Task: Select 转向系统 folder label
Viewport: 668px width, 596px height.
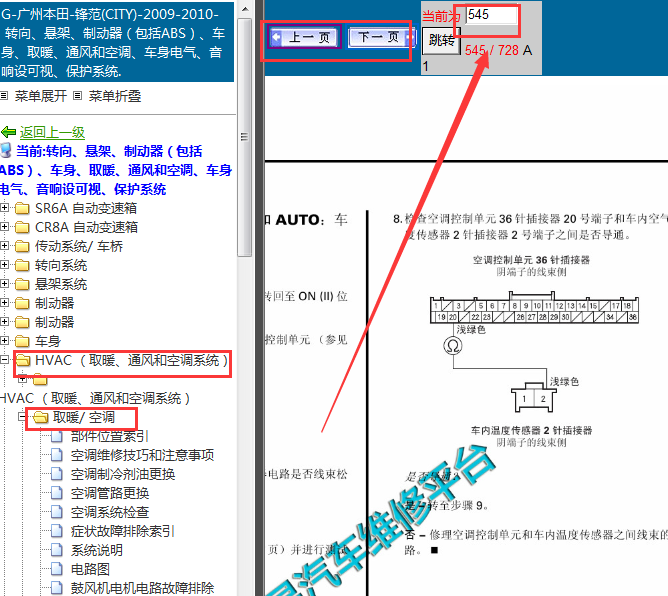Action: (x=61, y=265)
